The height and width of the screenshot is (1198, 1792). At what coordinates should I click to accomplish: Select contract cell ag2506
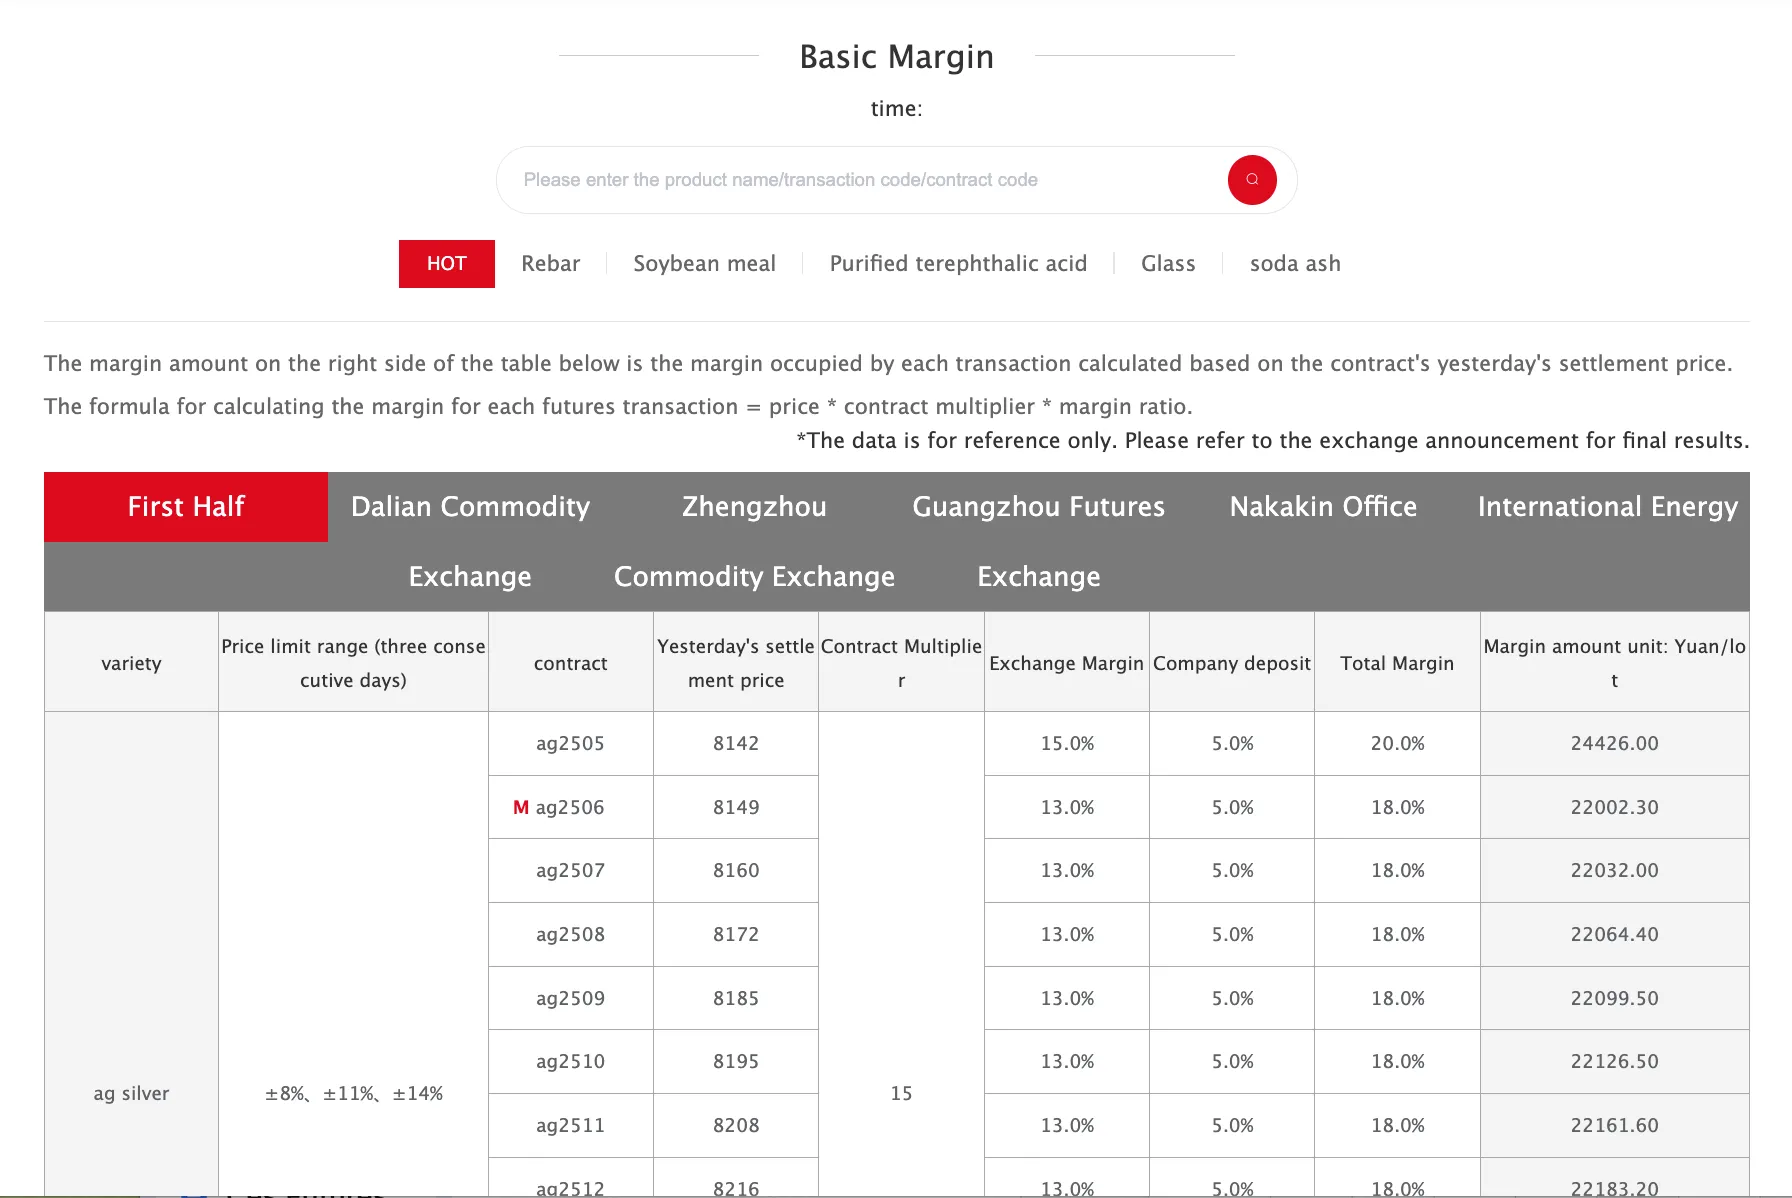point(571,807)
